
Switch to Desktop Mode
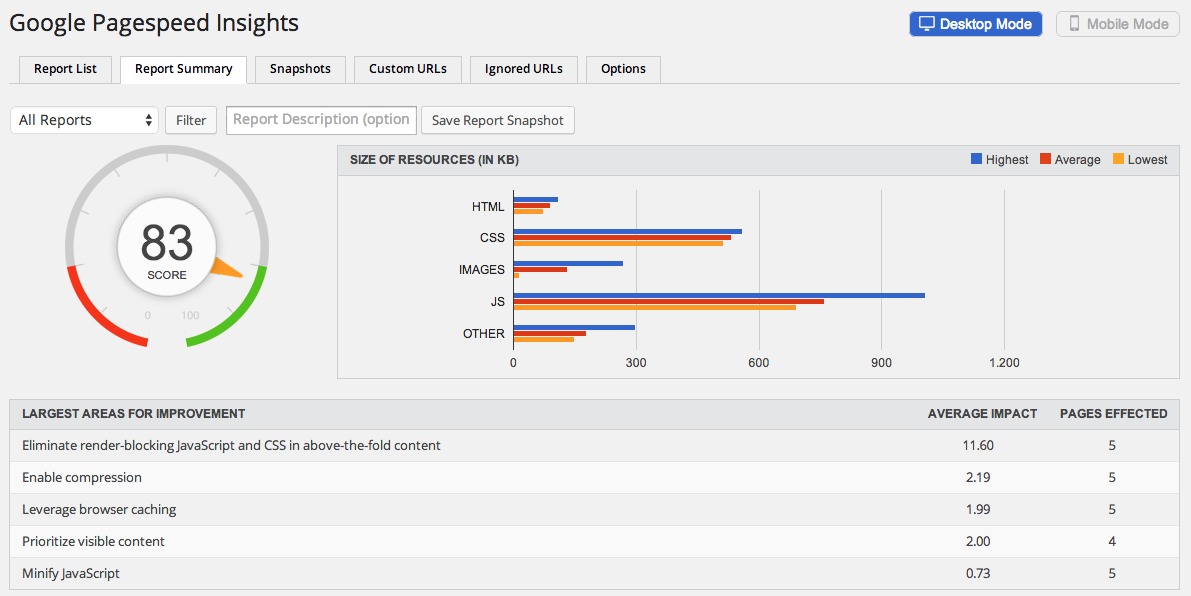976,24
